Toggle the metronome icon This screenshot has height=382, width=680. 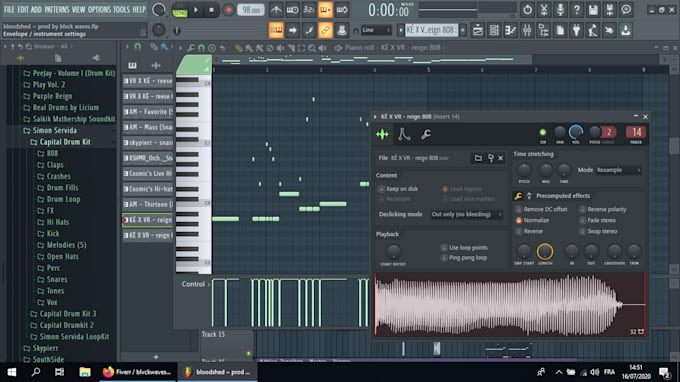point(276,10)
